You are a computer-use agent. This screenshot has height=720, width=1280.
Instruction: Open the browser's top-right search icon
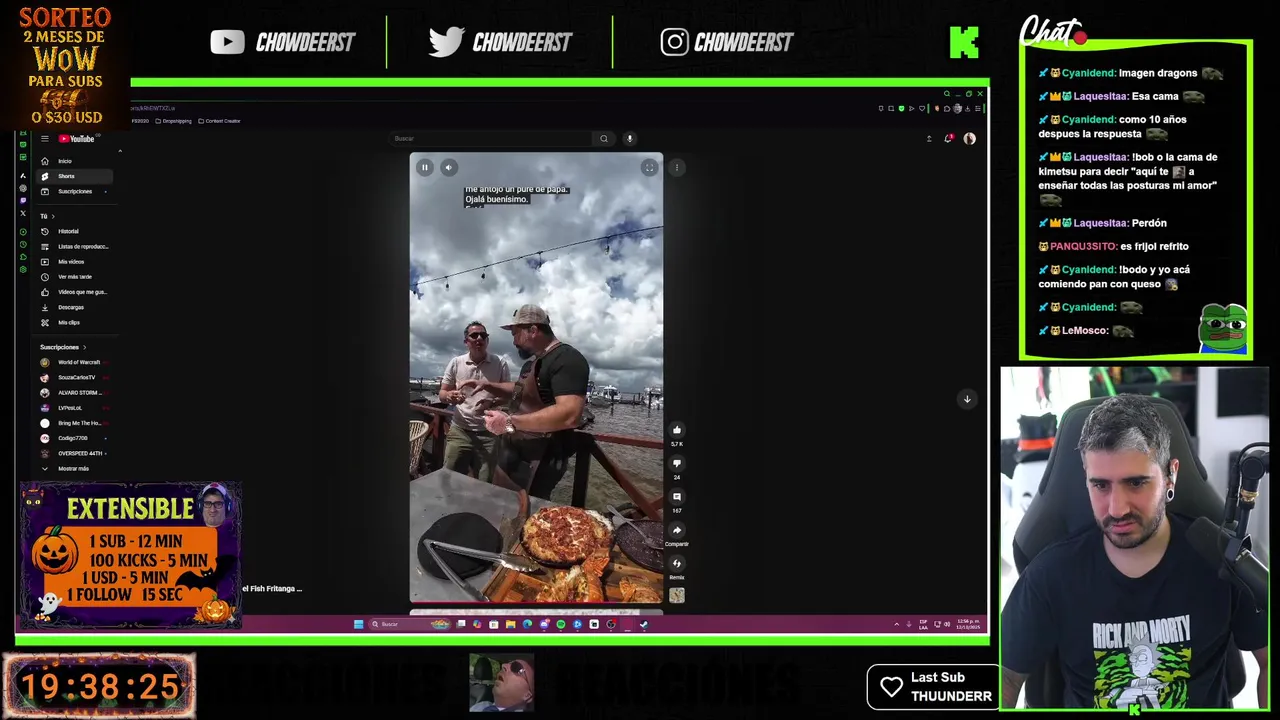(x=947, y=94)
